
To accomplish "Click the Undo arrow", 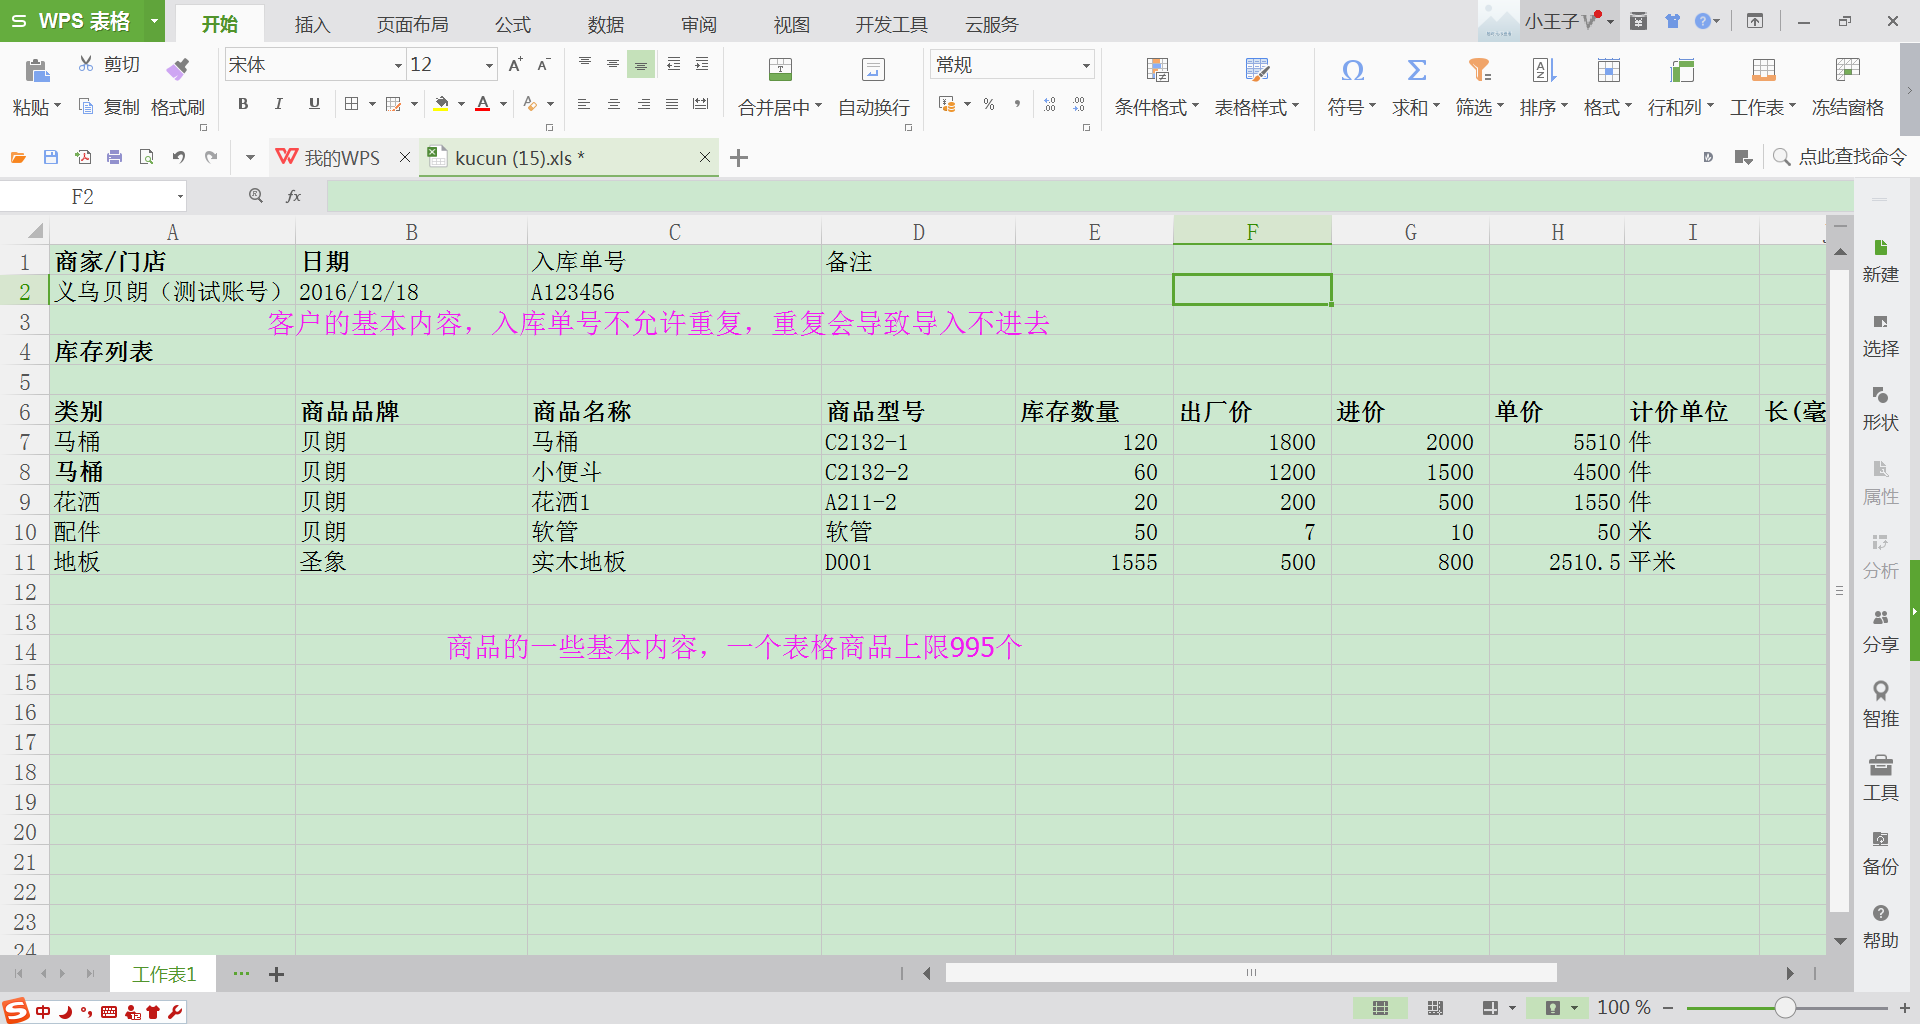I will [179, 157].
